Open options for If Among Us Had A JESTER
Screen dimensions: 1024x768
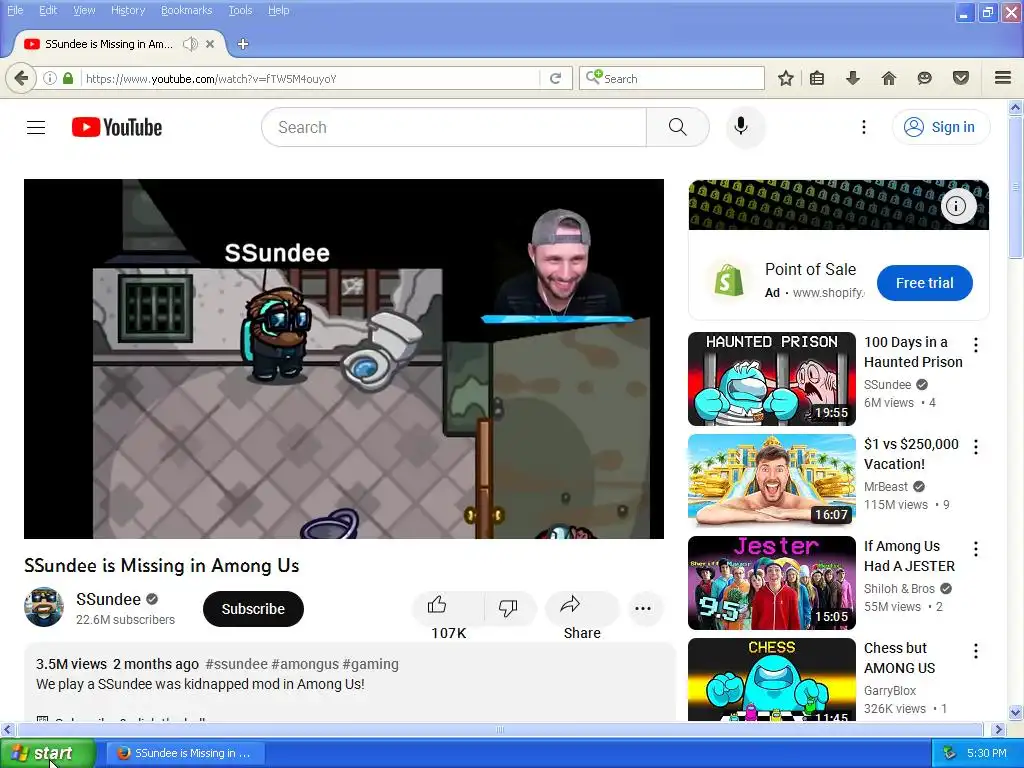[976, 549]
